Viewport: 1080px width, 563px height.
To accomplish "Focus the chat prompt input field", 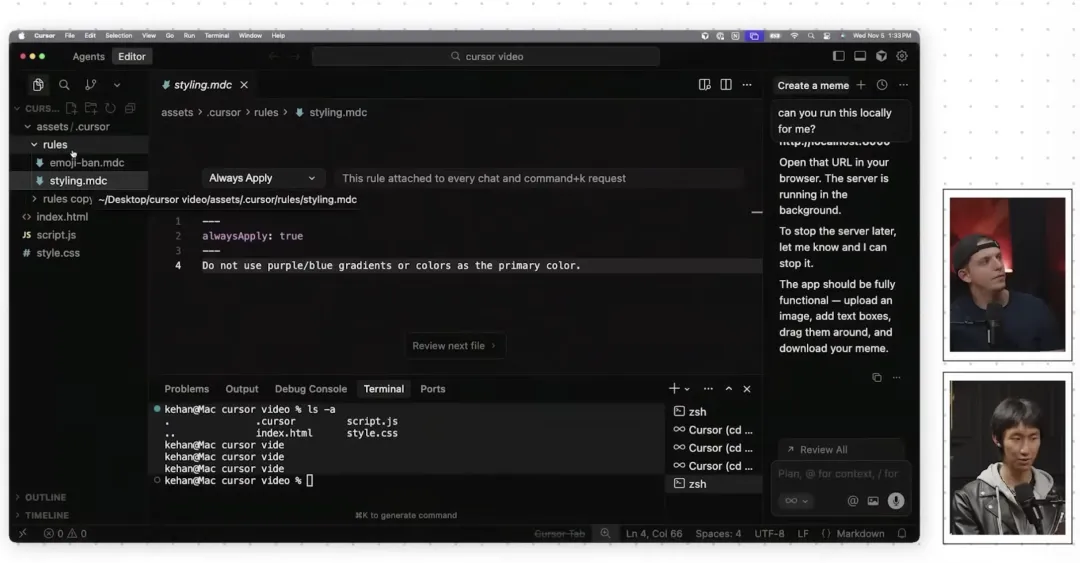I will (840, 474).
